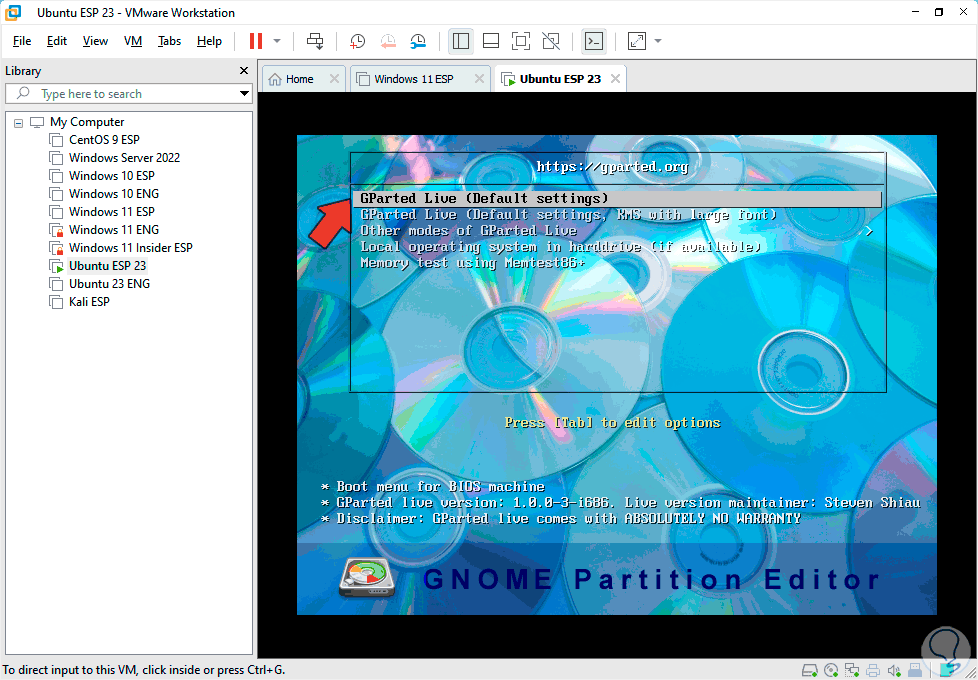Enter full screen mode icon

(x=521, y=41)
